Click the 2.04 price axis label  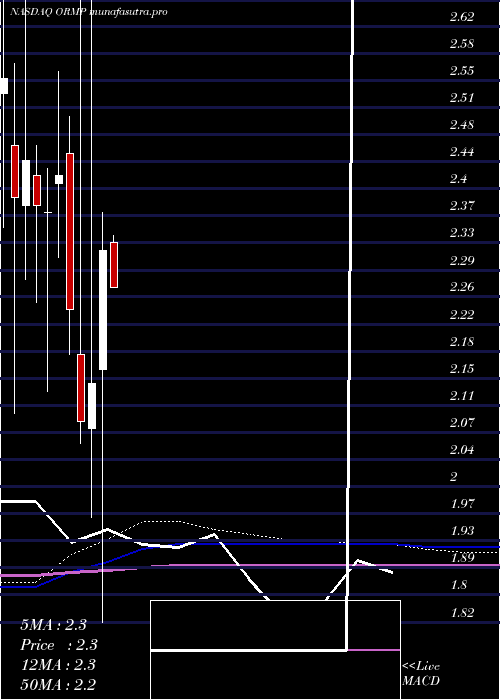[x=462, y=450]
